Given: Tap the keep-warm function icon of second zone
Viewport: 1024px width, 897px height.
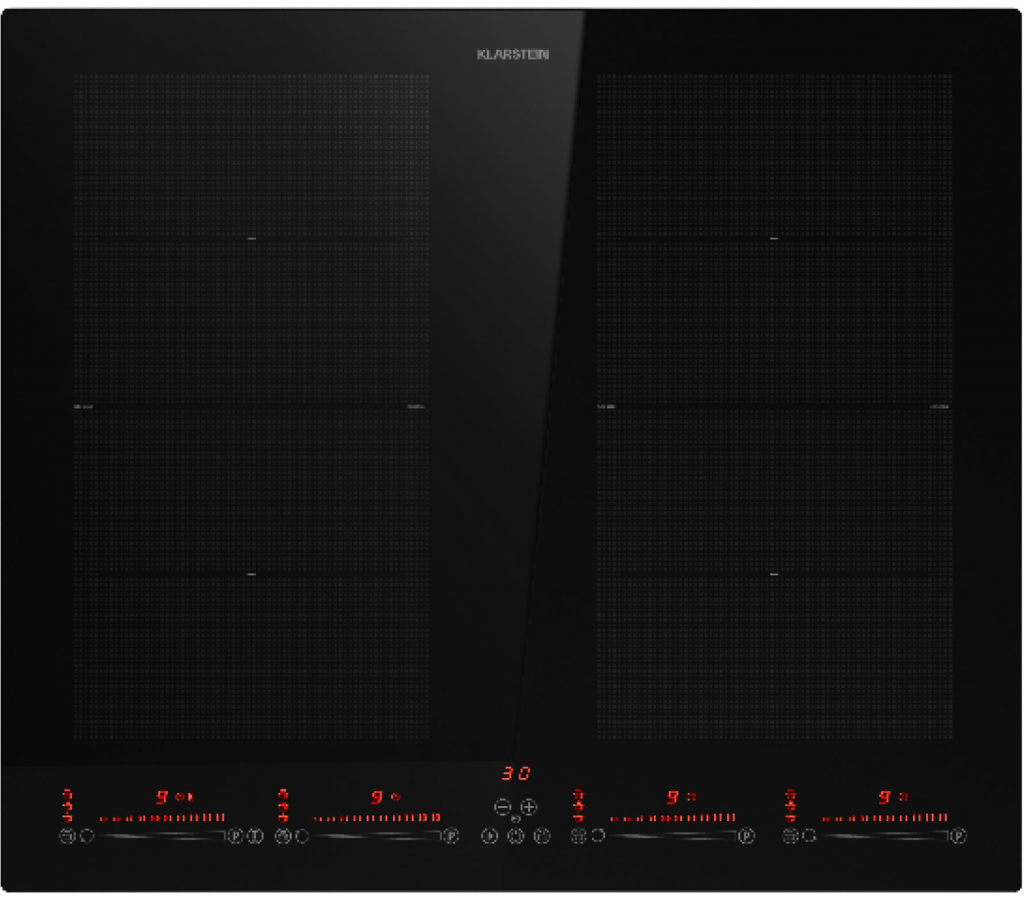Looking at the screenshot, I should coord(282,836).
